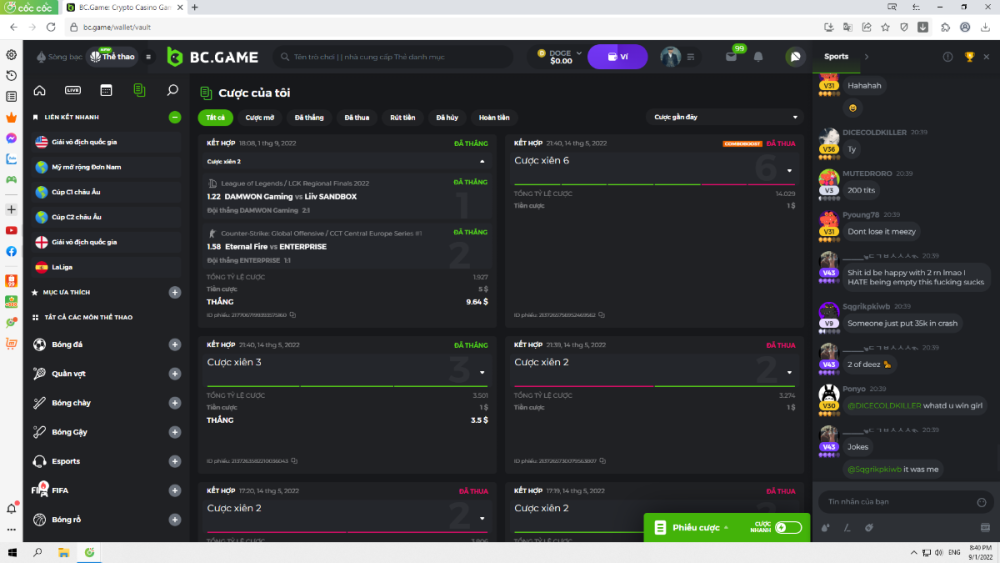Open the LIVE matches icon in sidebar
1000x563 pixels.
point(73,90)
